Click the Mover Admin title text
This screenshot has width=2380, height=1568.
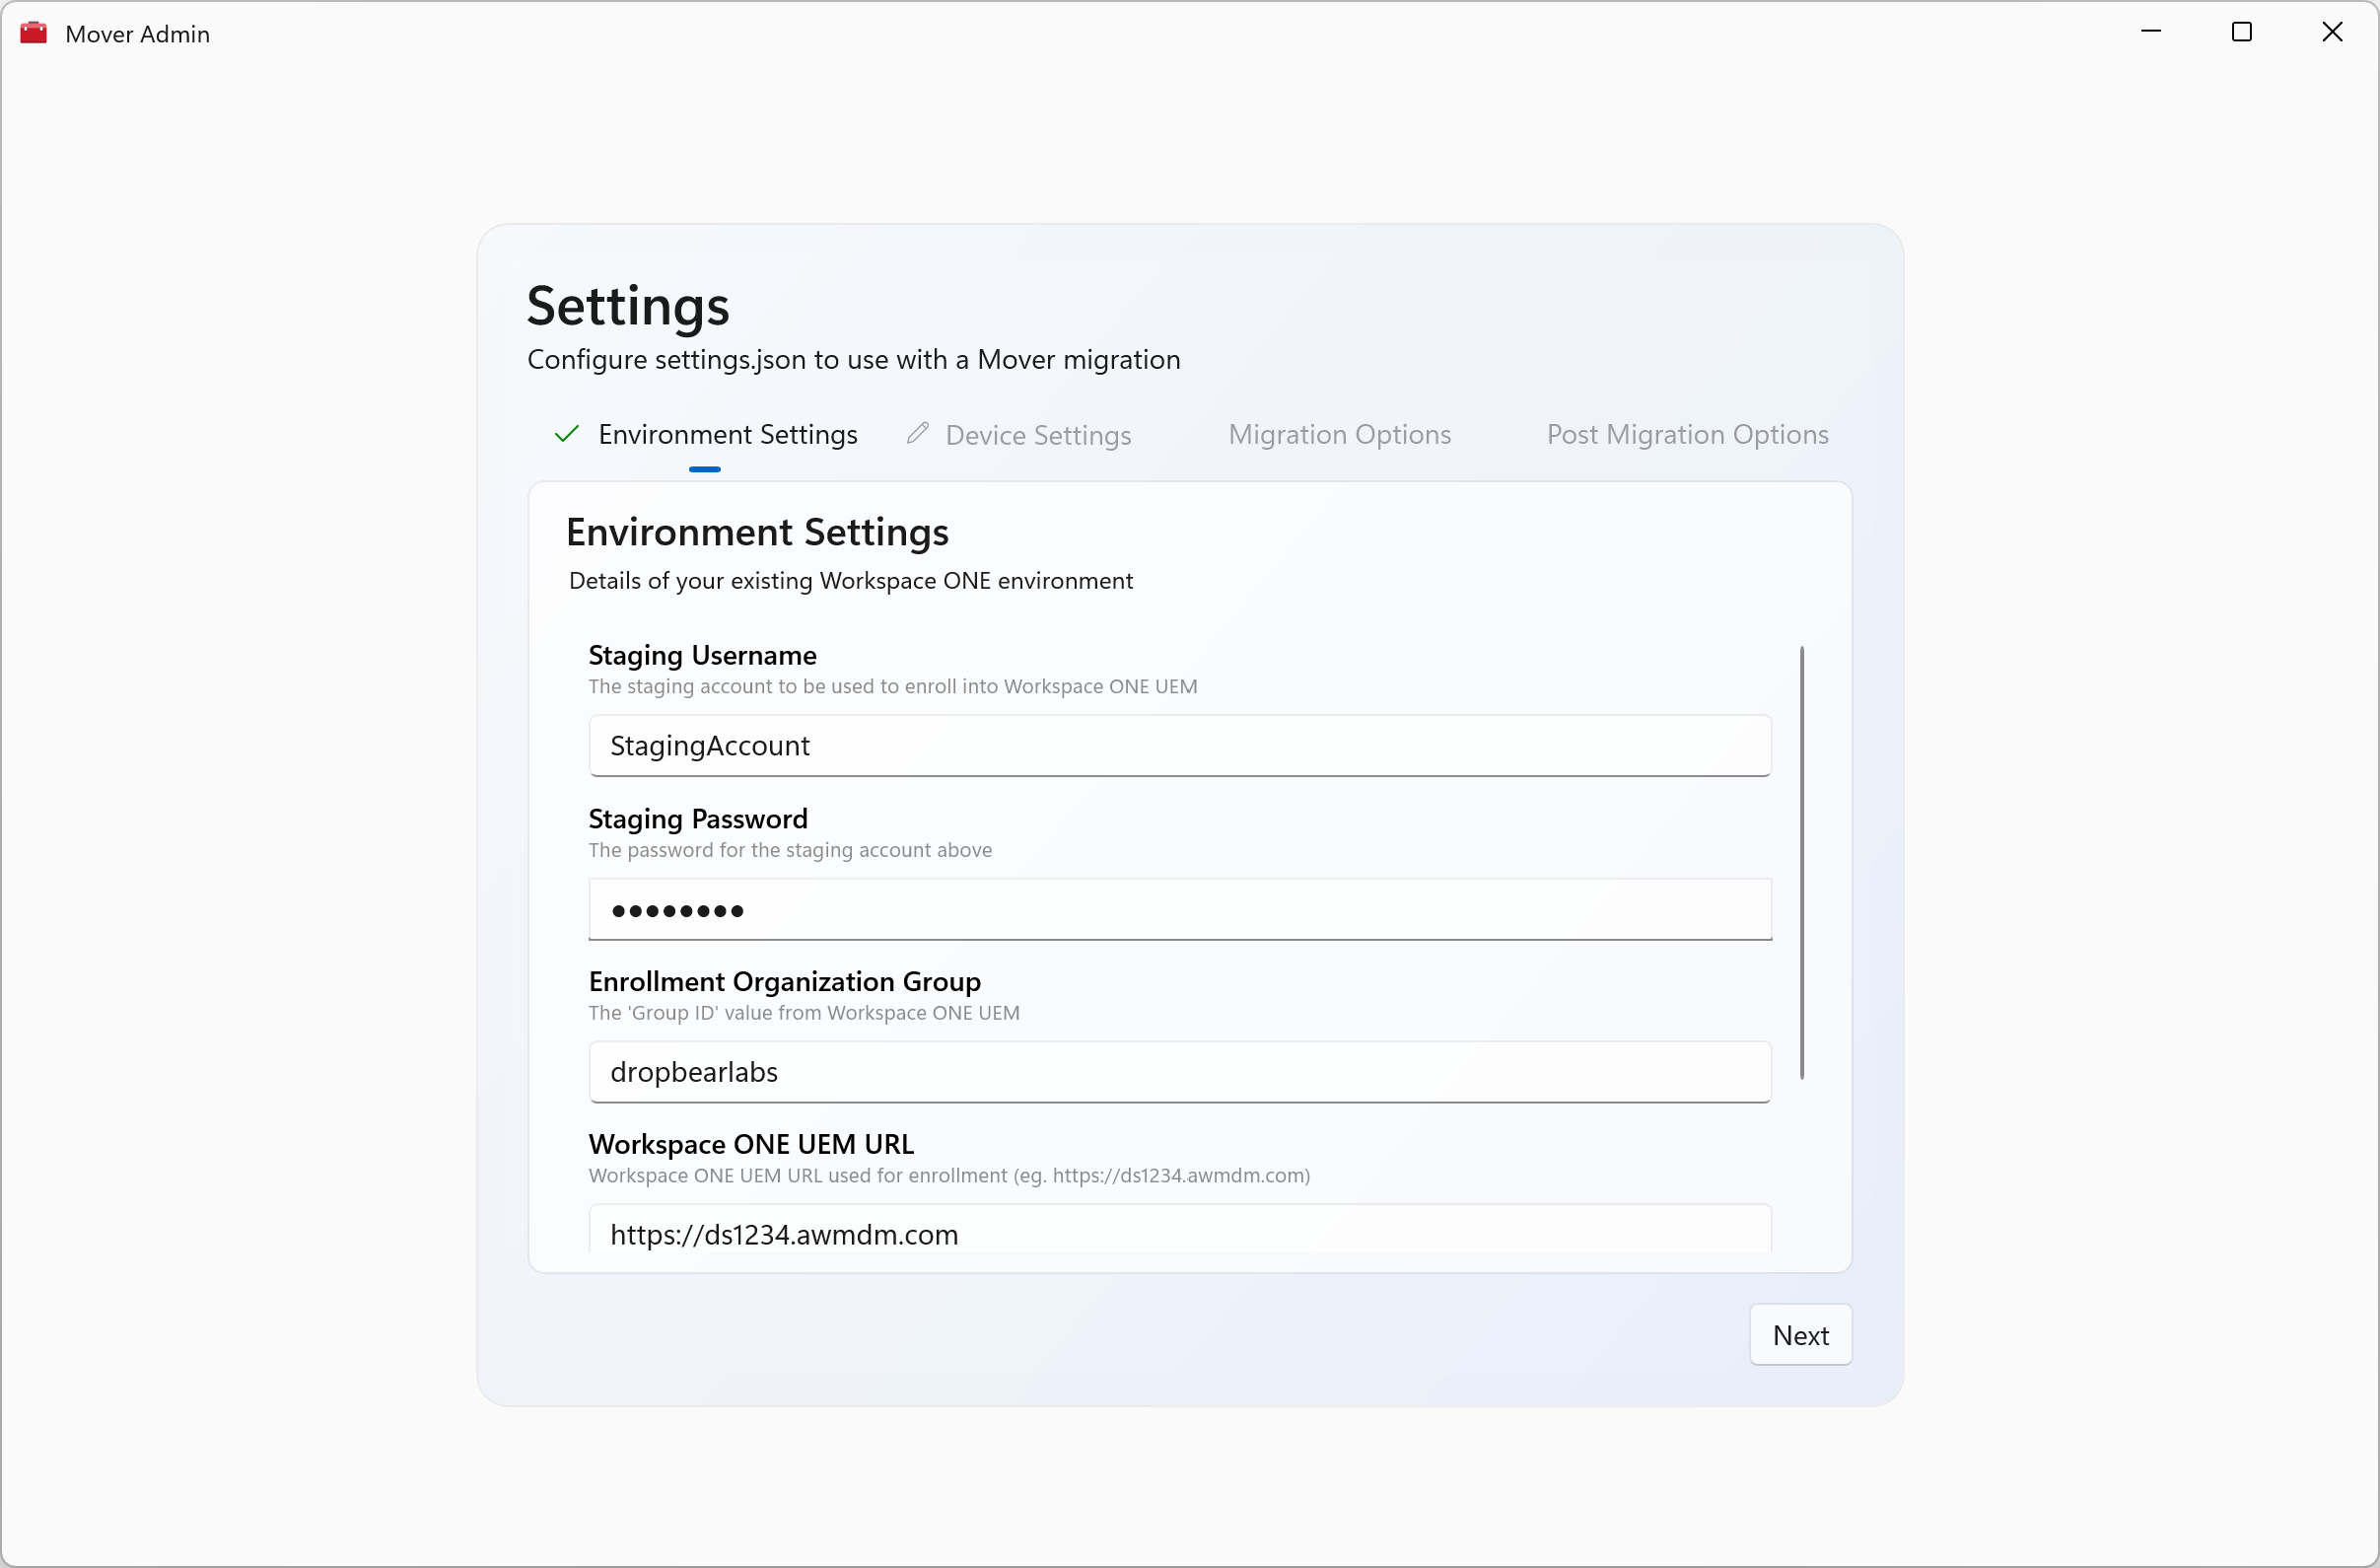tap(137, 34)
